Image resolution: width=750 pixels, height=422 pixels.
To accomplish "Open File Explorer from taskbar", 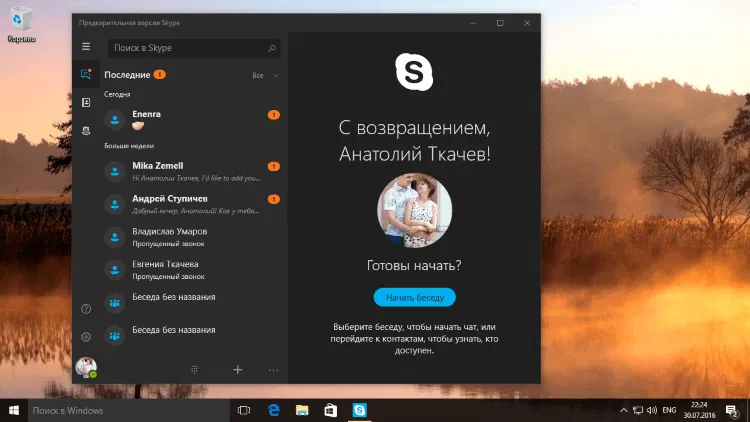I will pyautogui.click(x=302, y=410).
